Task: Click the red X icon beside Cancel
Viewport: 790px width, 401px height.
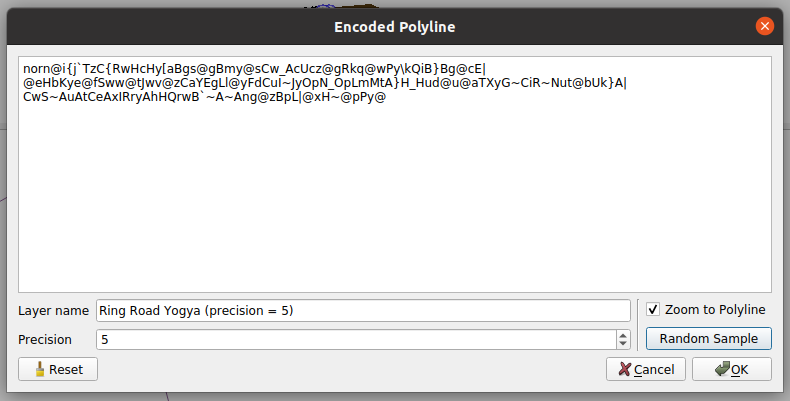Action: (624, 369)
